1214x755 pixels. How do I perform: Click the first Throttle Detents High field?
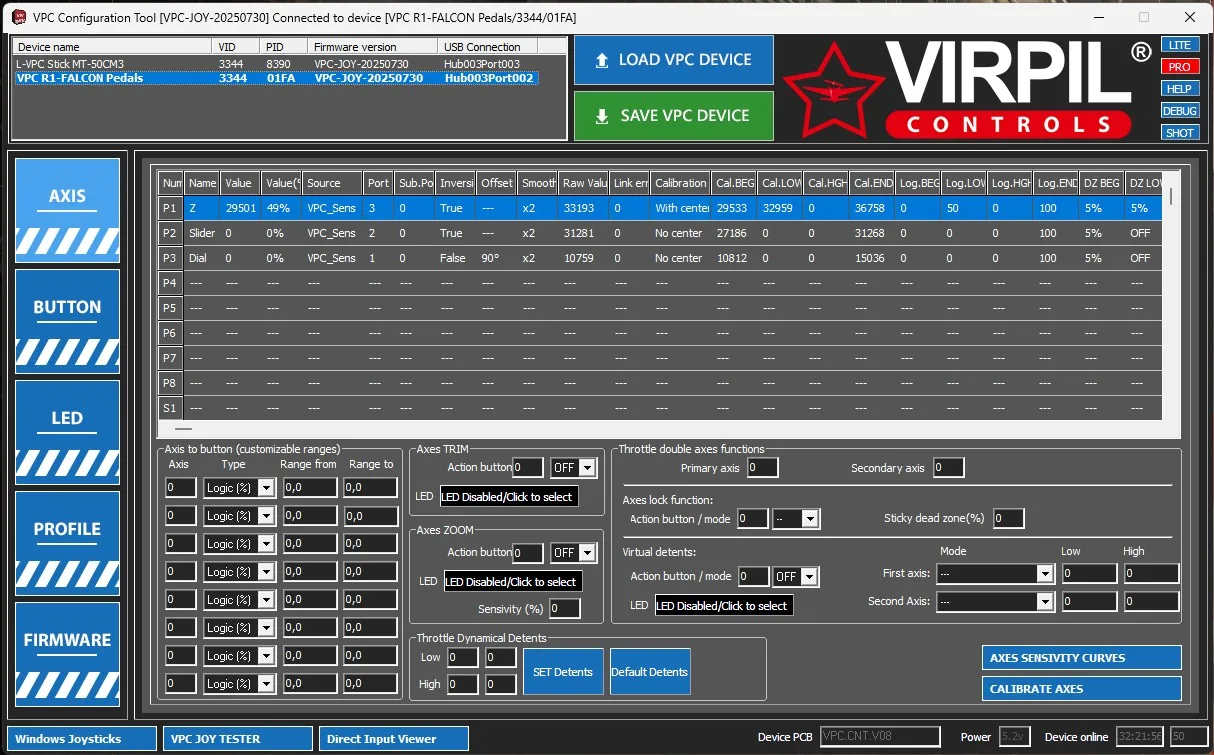pos(463,685)
